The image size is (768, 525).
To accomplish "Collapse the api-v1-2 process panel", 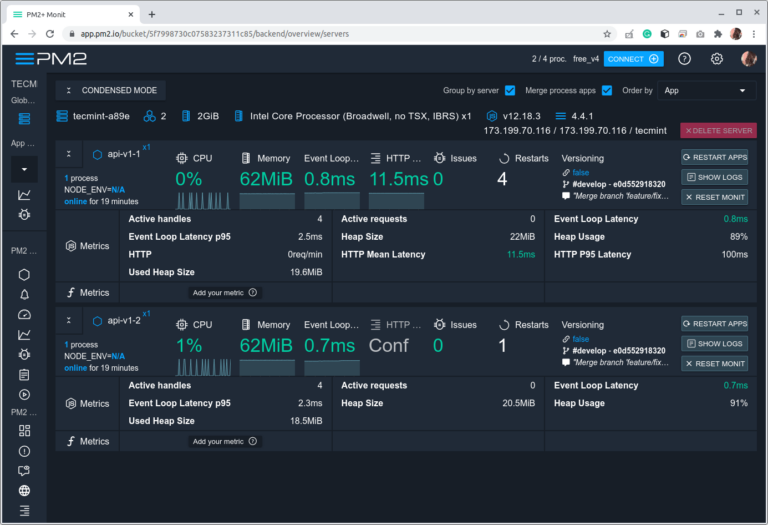I will coord(69,322).
